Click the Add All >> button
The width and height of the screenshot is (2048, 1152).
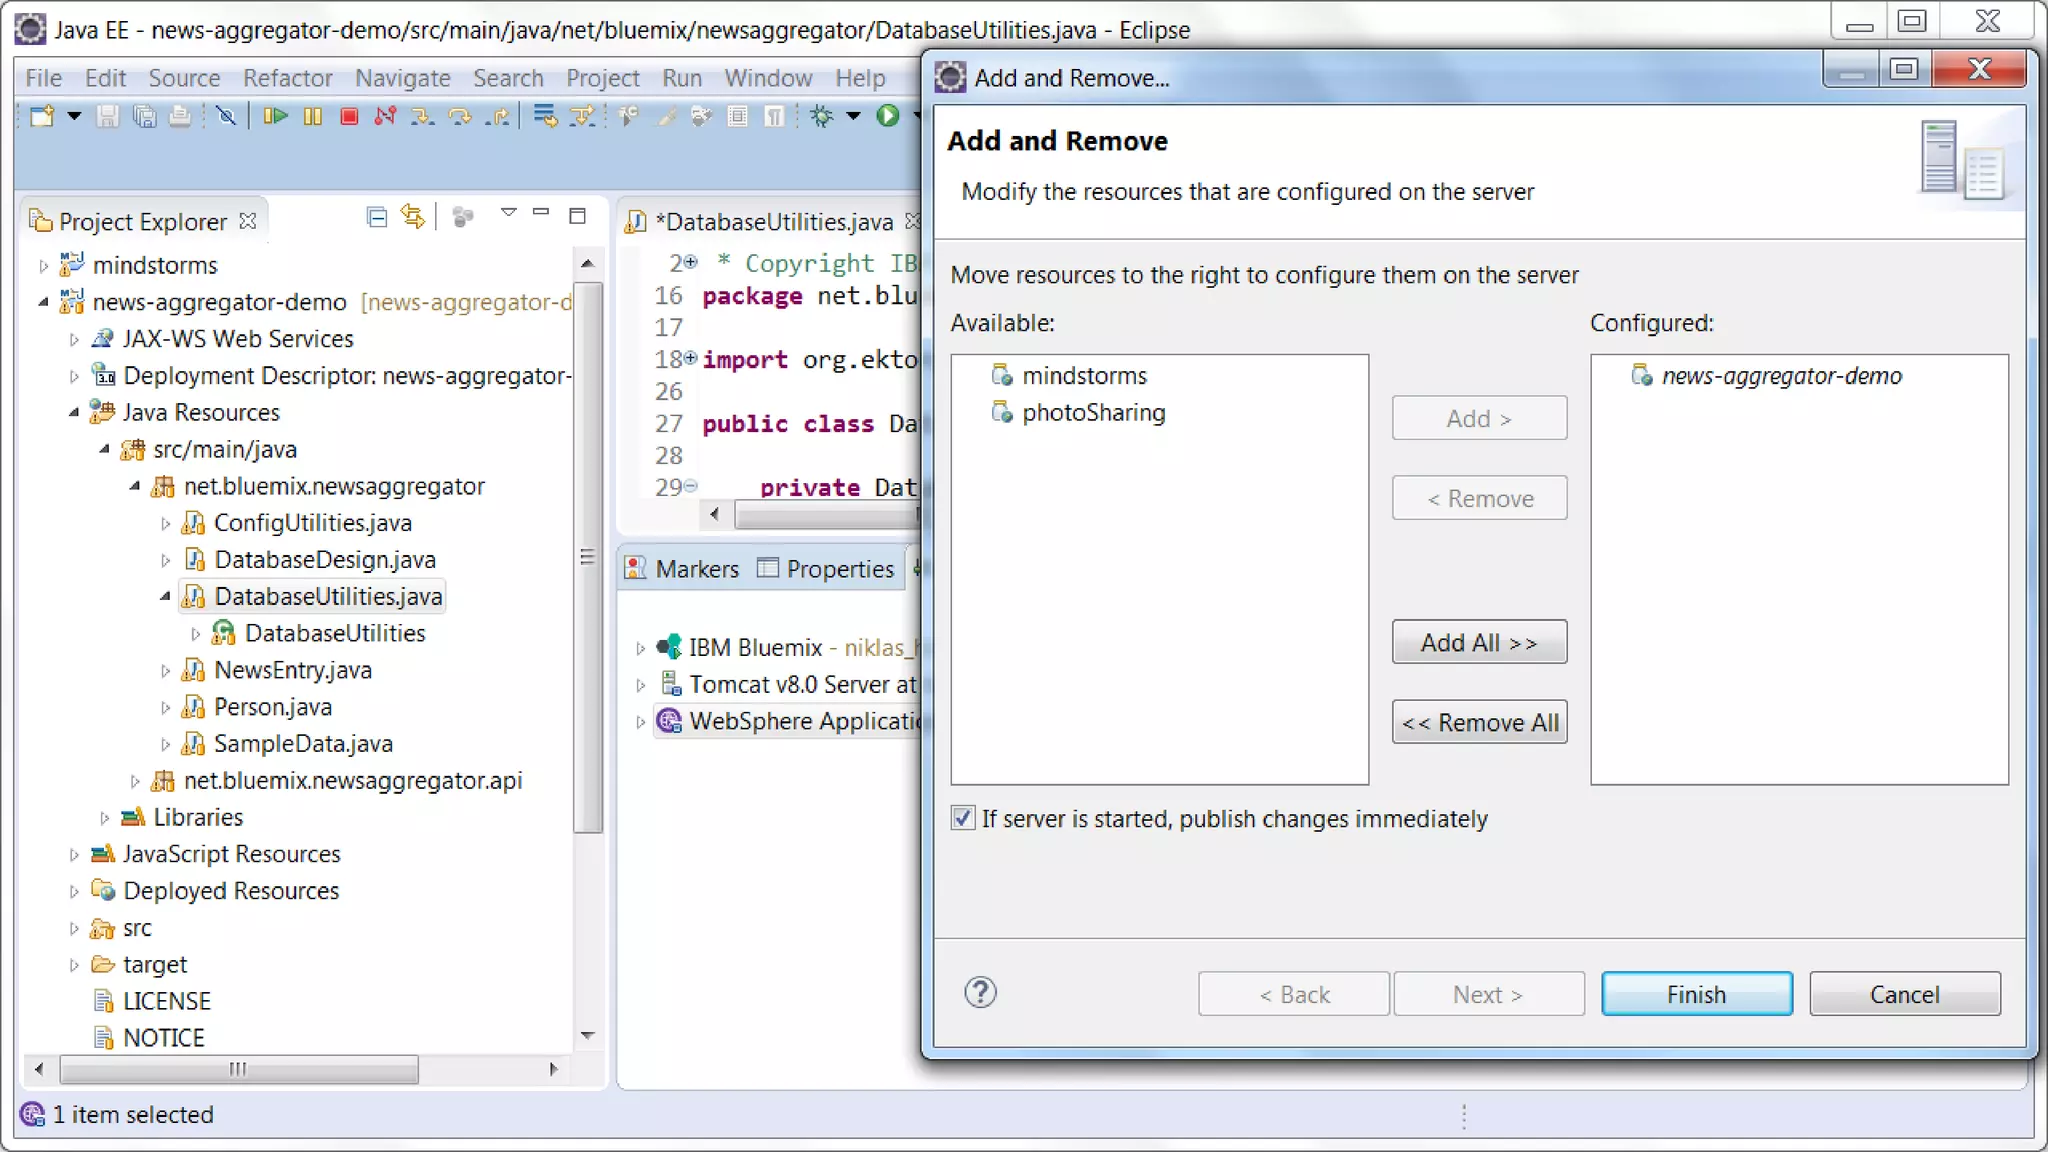pyautogui.click(x=1478, y=642)
